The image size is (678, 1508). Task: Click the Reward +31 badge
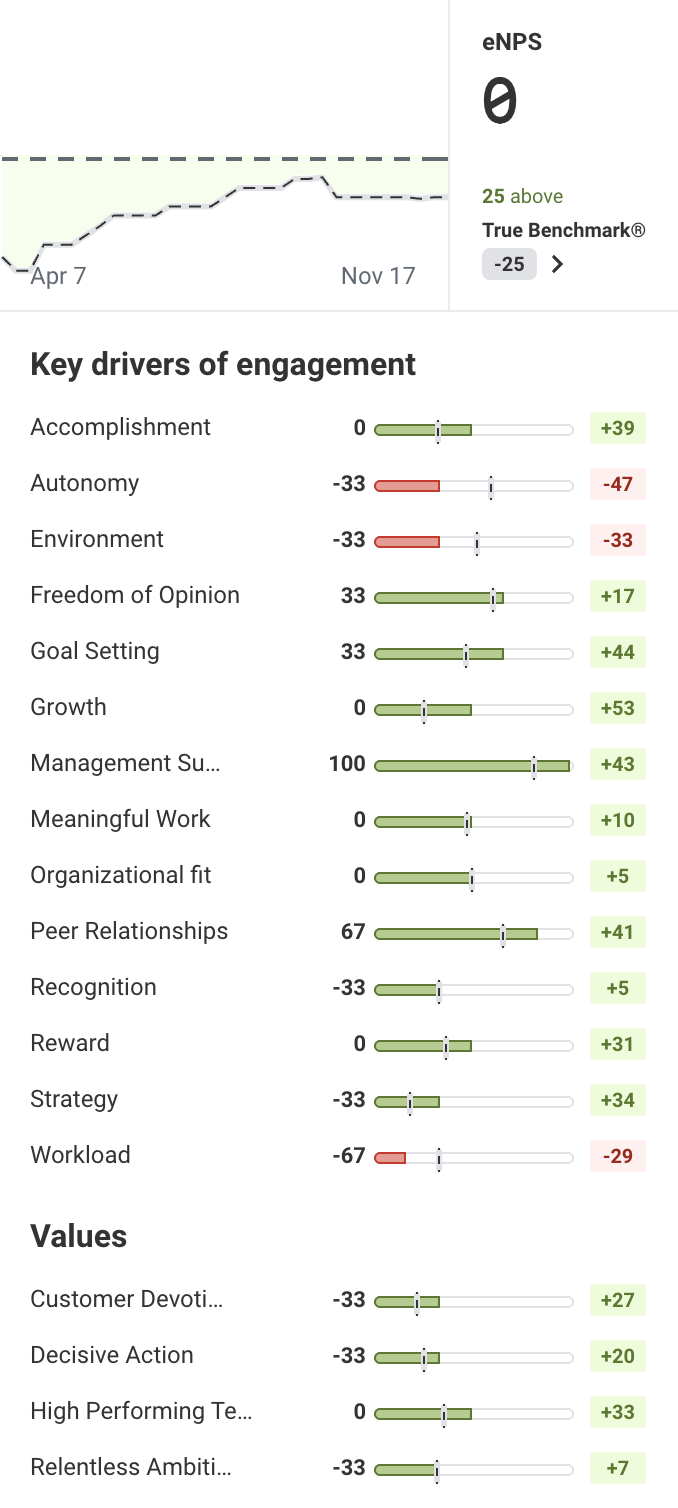[x=617, y=1044]
